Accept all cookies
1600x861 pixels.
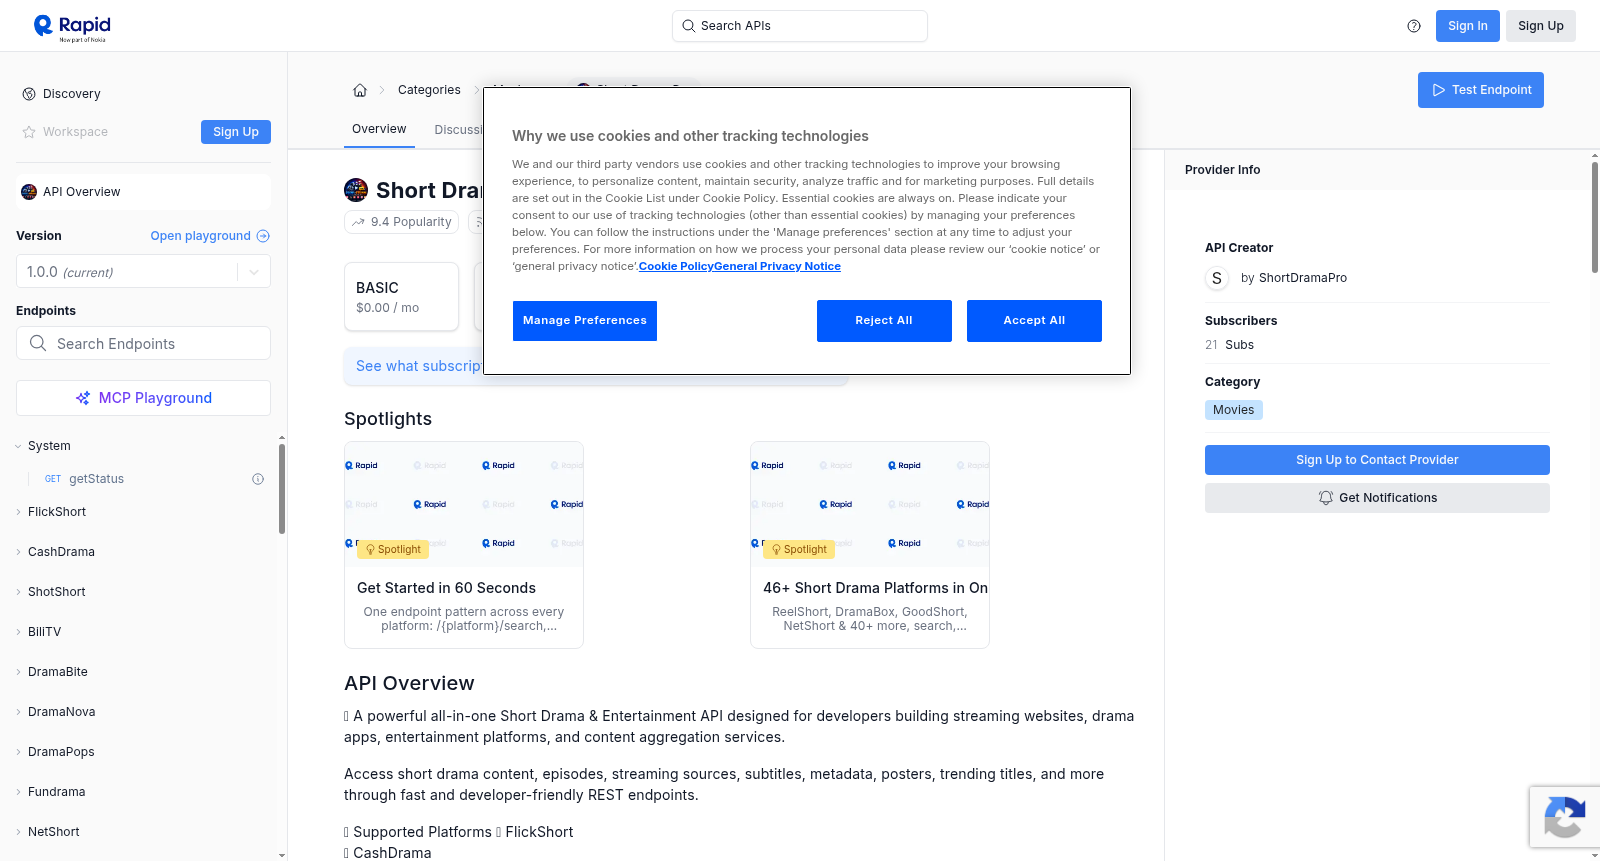click(1034, 321)
